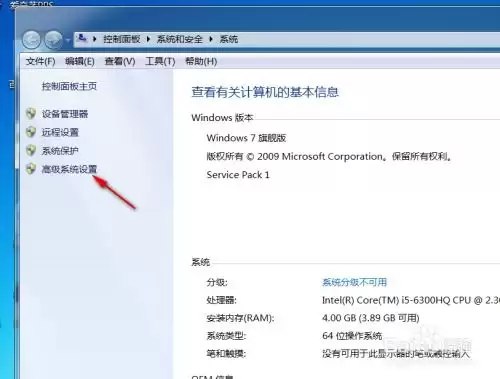The image size is (500, 379).
Task: Click the shield icon beside 设备管理器
Action: tap(31, 114)
